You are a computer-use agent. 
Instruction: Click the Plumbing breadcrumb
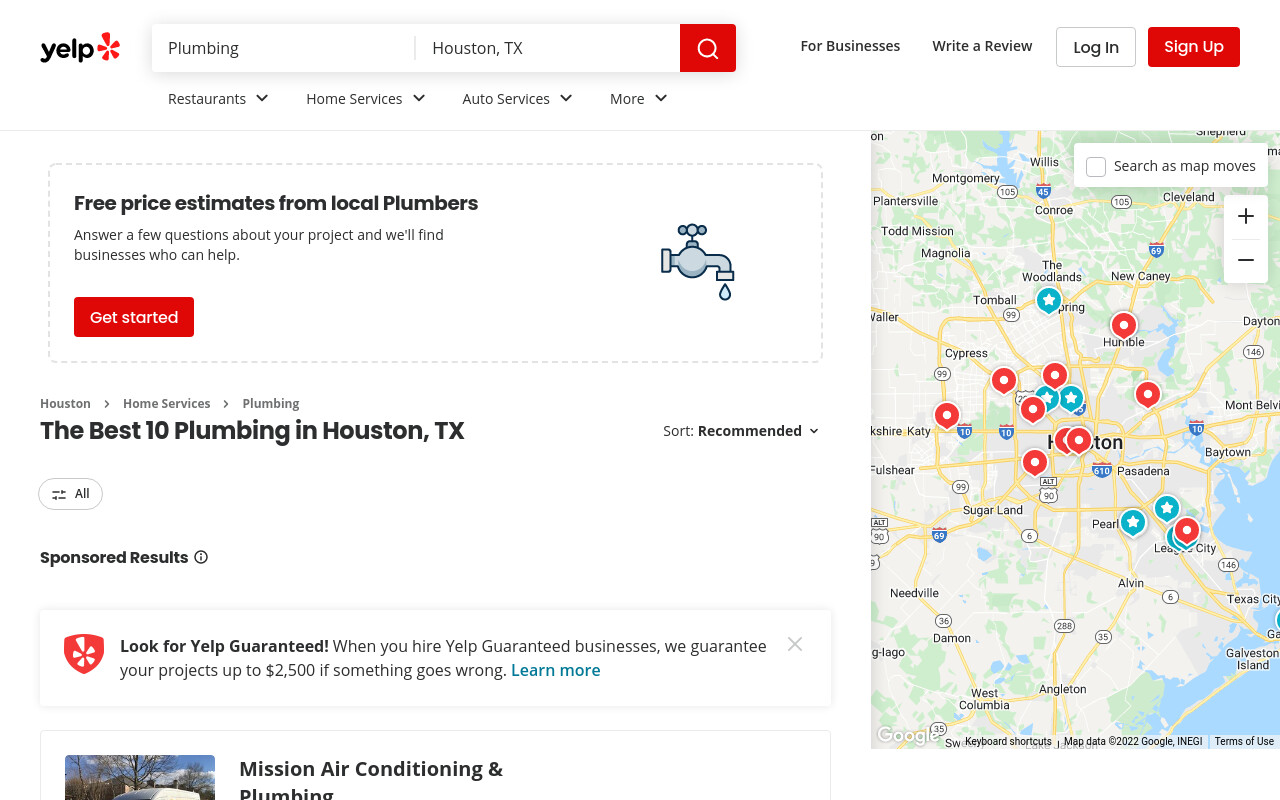(x=271, y=403)
